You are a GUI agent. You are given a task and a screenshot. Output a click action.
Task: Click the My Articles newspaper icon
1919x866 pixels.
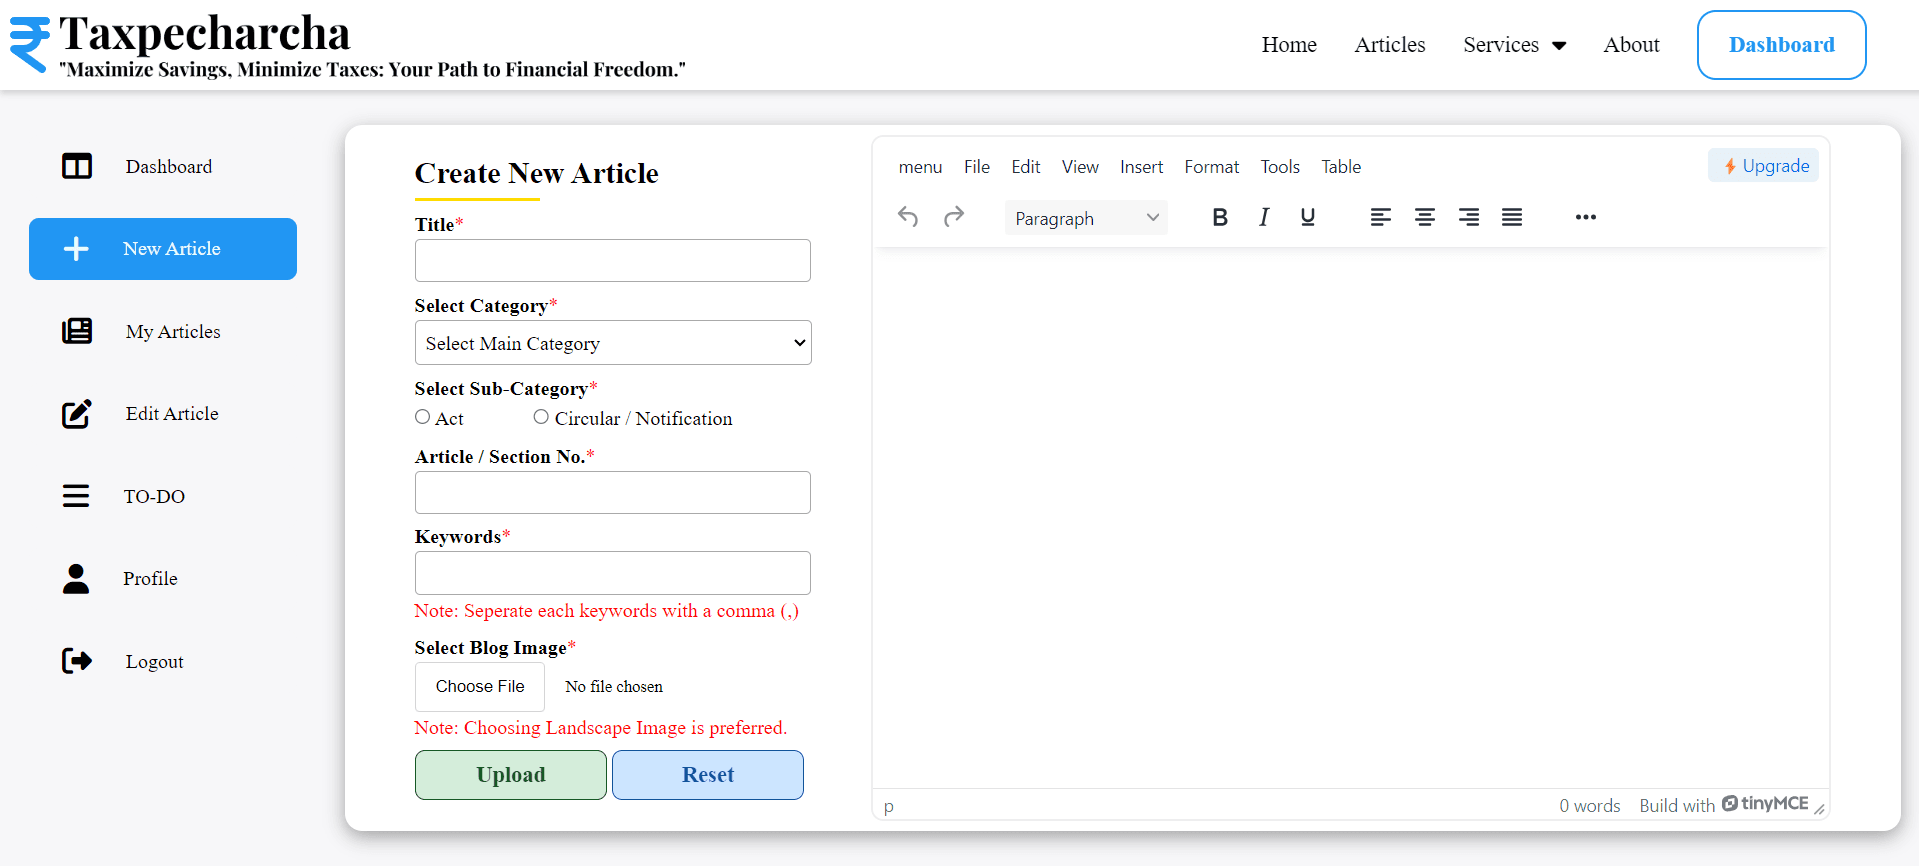point(77,331)
